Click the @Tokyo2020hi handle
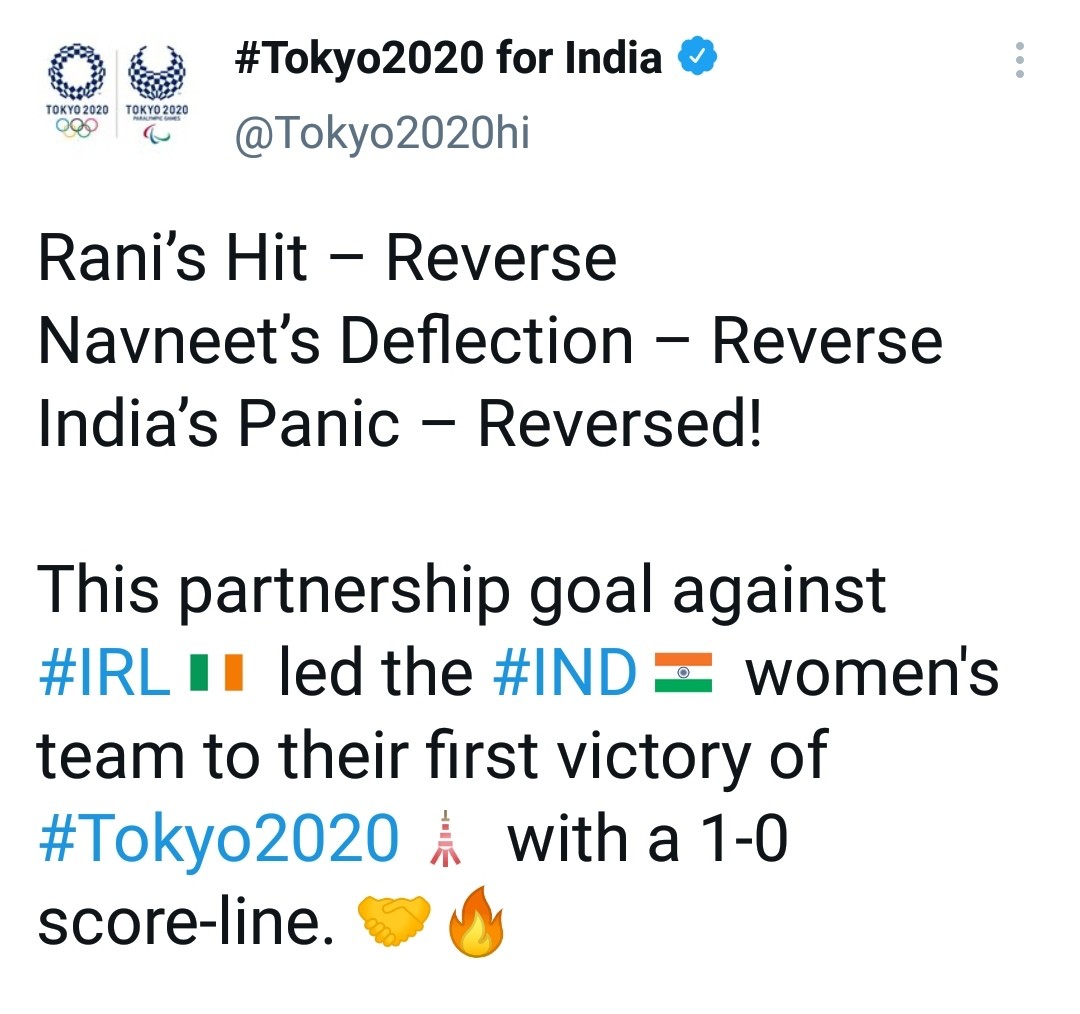This screenshot has width=1080, height=1014. 381,134
